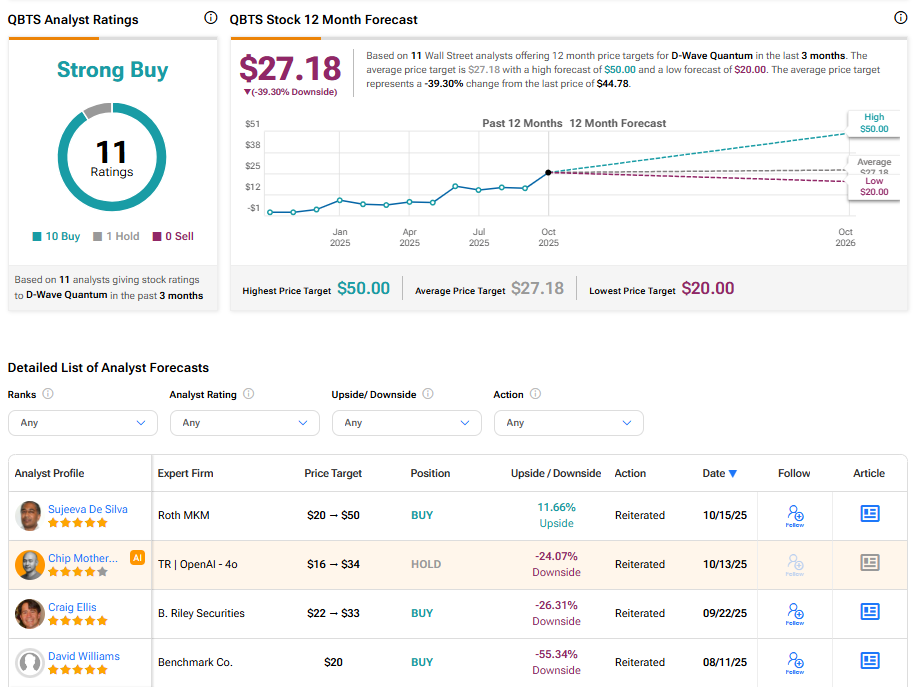Follow analyst Craig Ellis
The image size is (913, 687).
coord(795,613)
